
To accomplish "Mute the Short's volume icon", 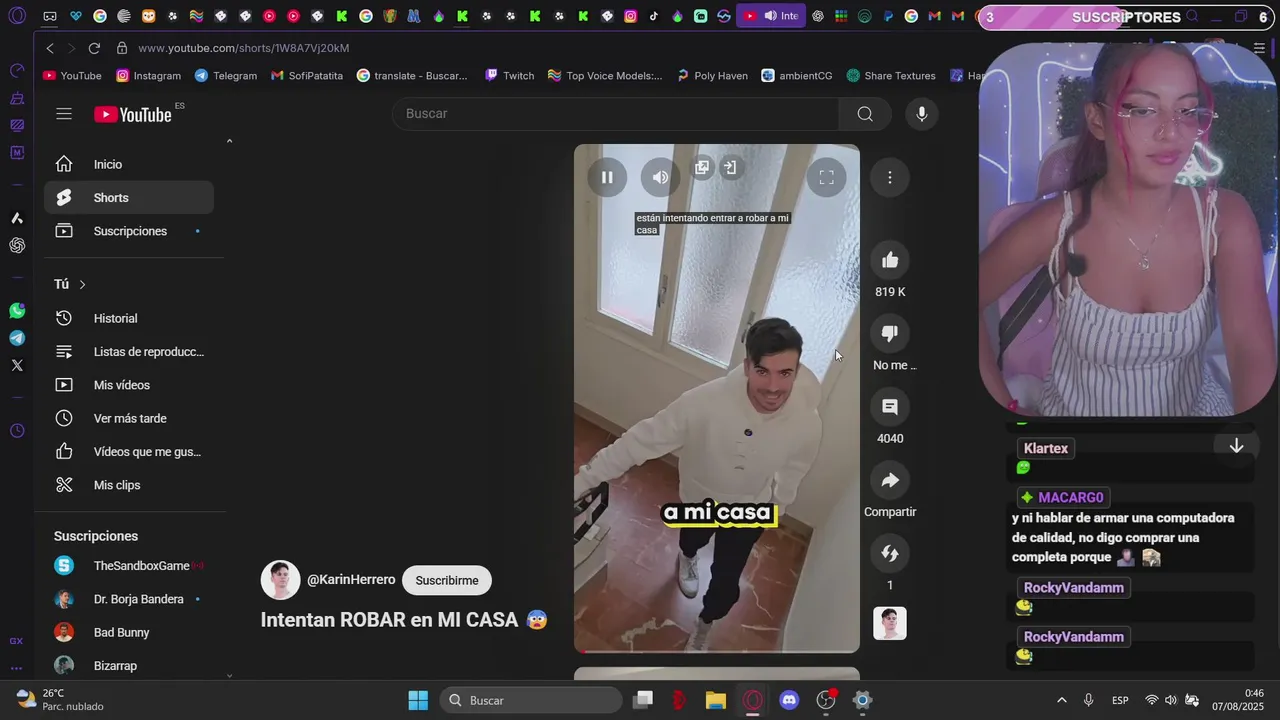I will (660, 177).
